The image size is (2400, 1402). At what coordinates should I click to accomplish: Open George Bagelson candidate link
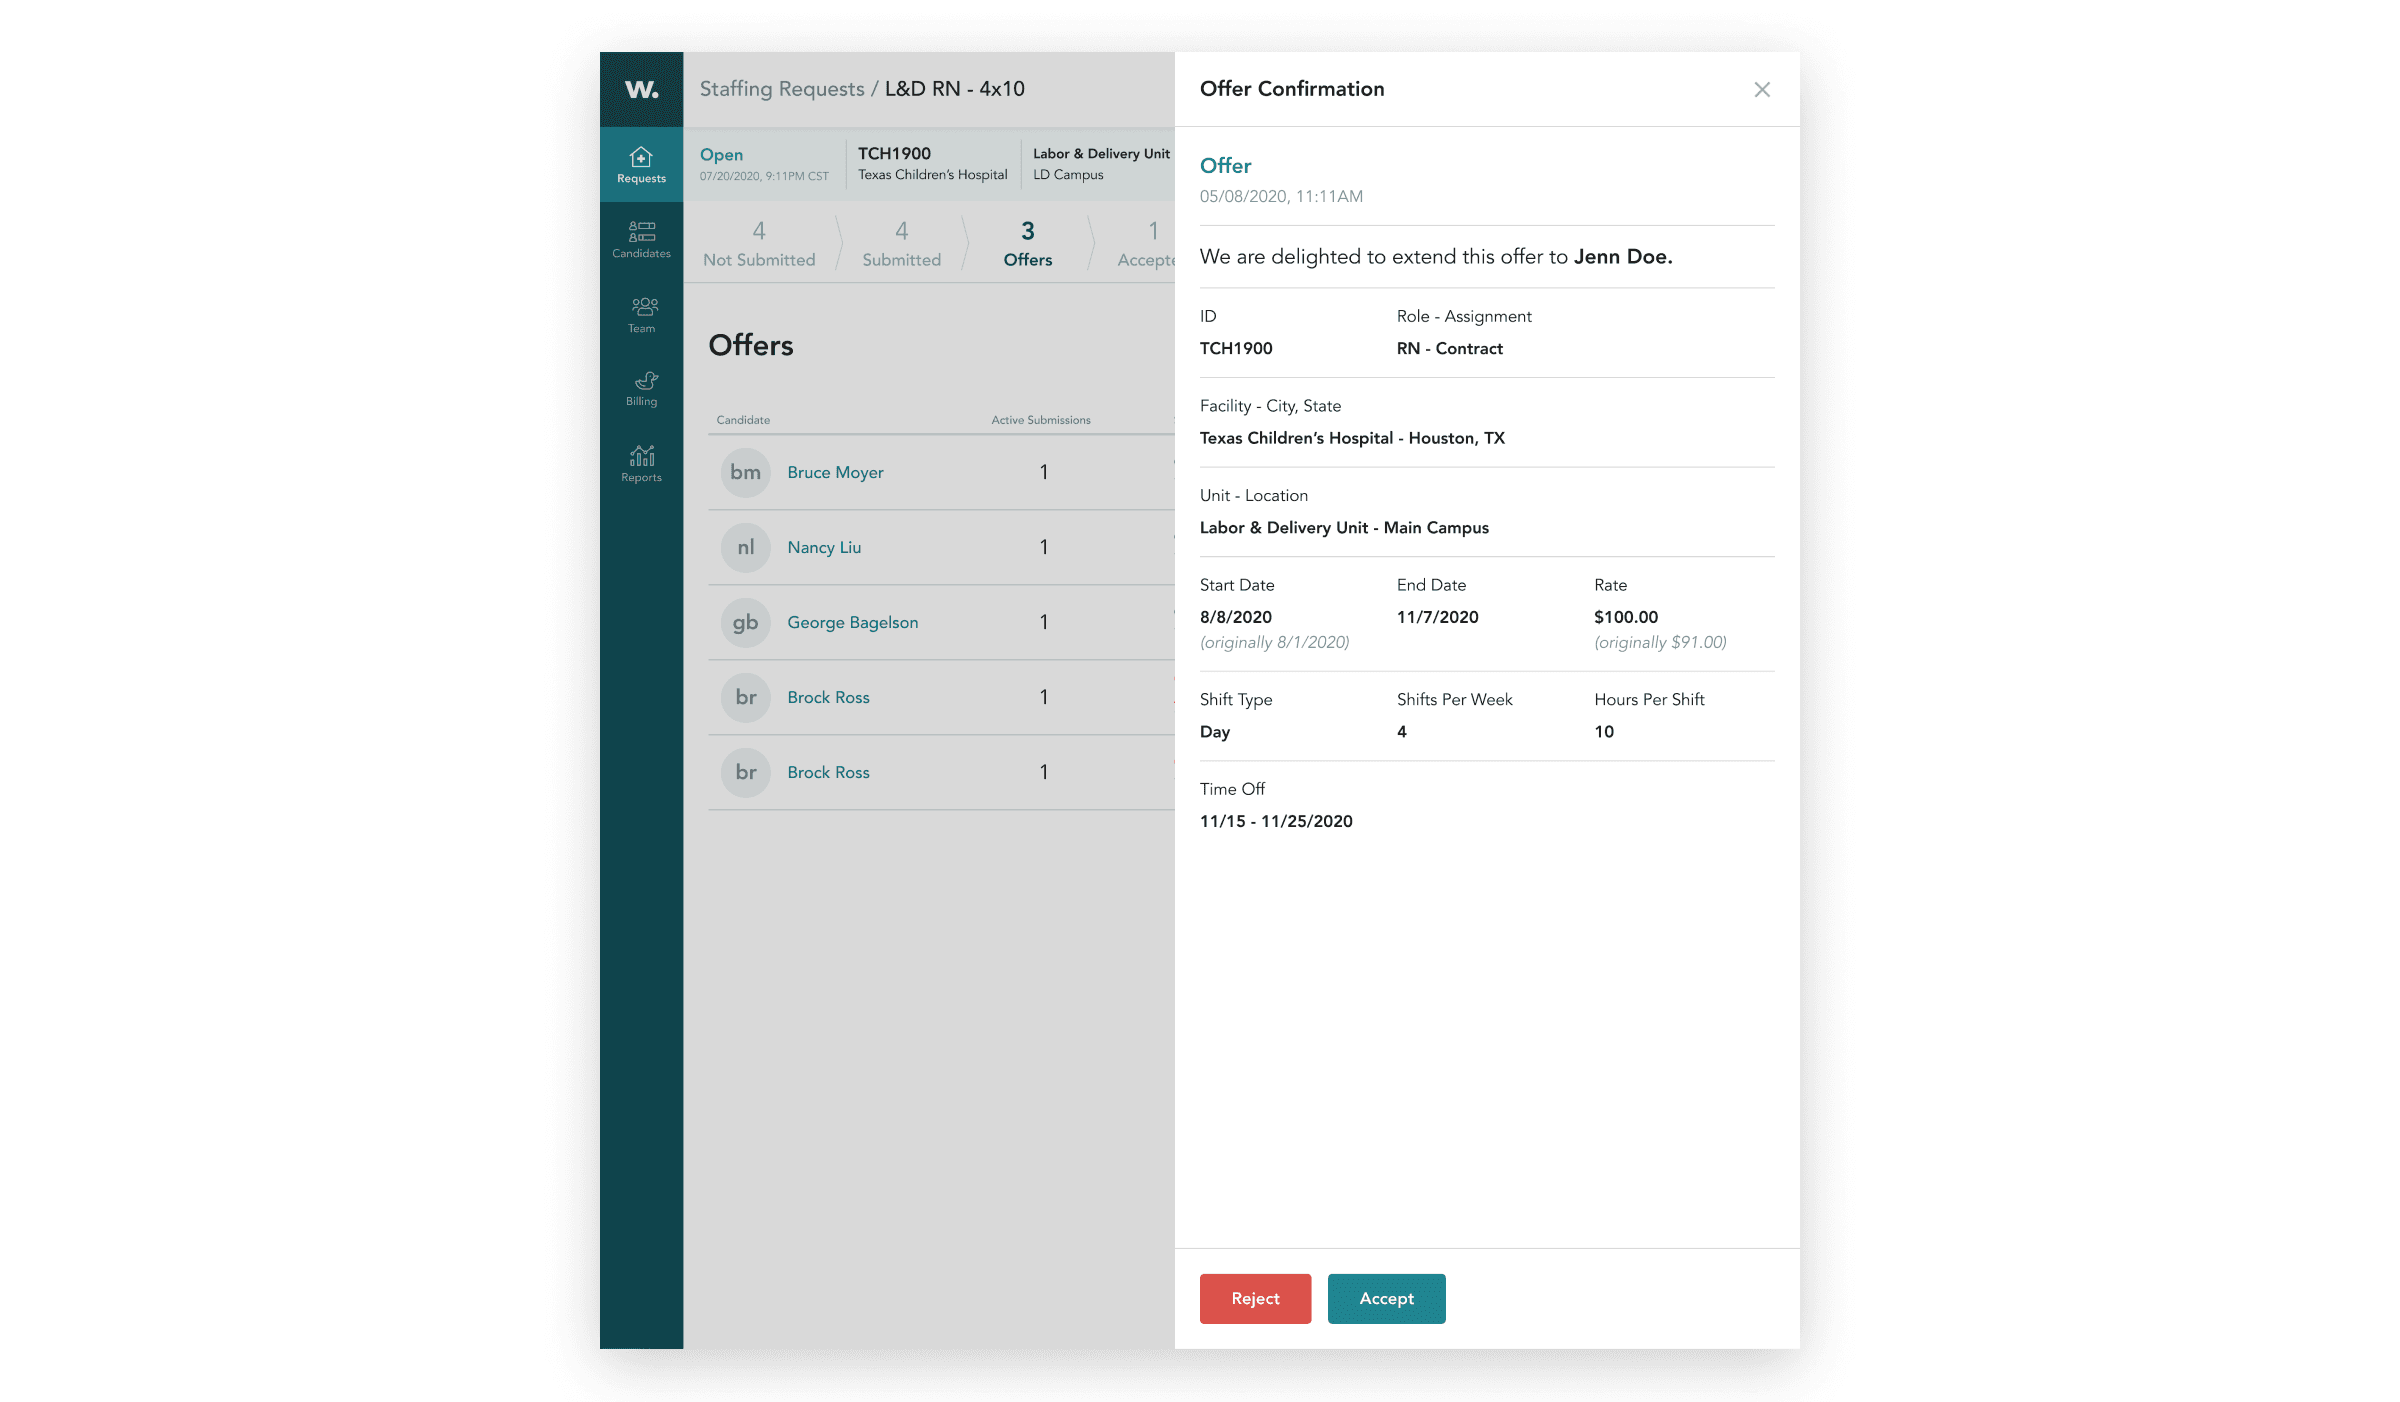point(852,623)
